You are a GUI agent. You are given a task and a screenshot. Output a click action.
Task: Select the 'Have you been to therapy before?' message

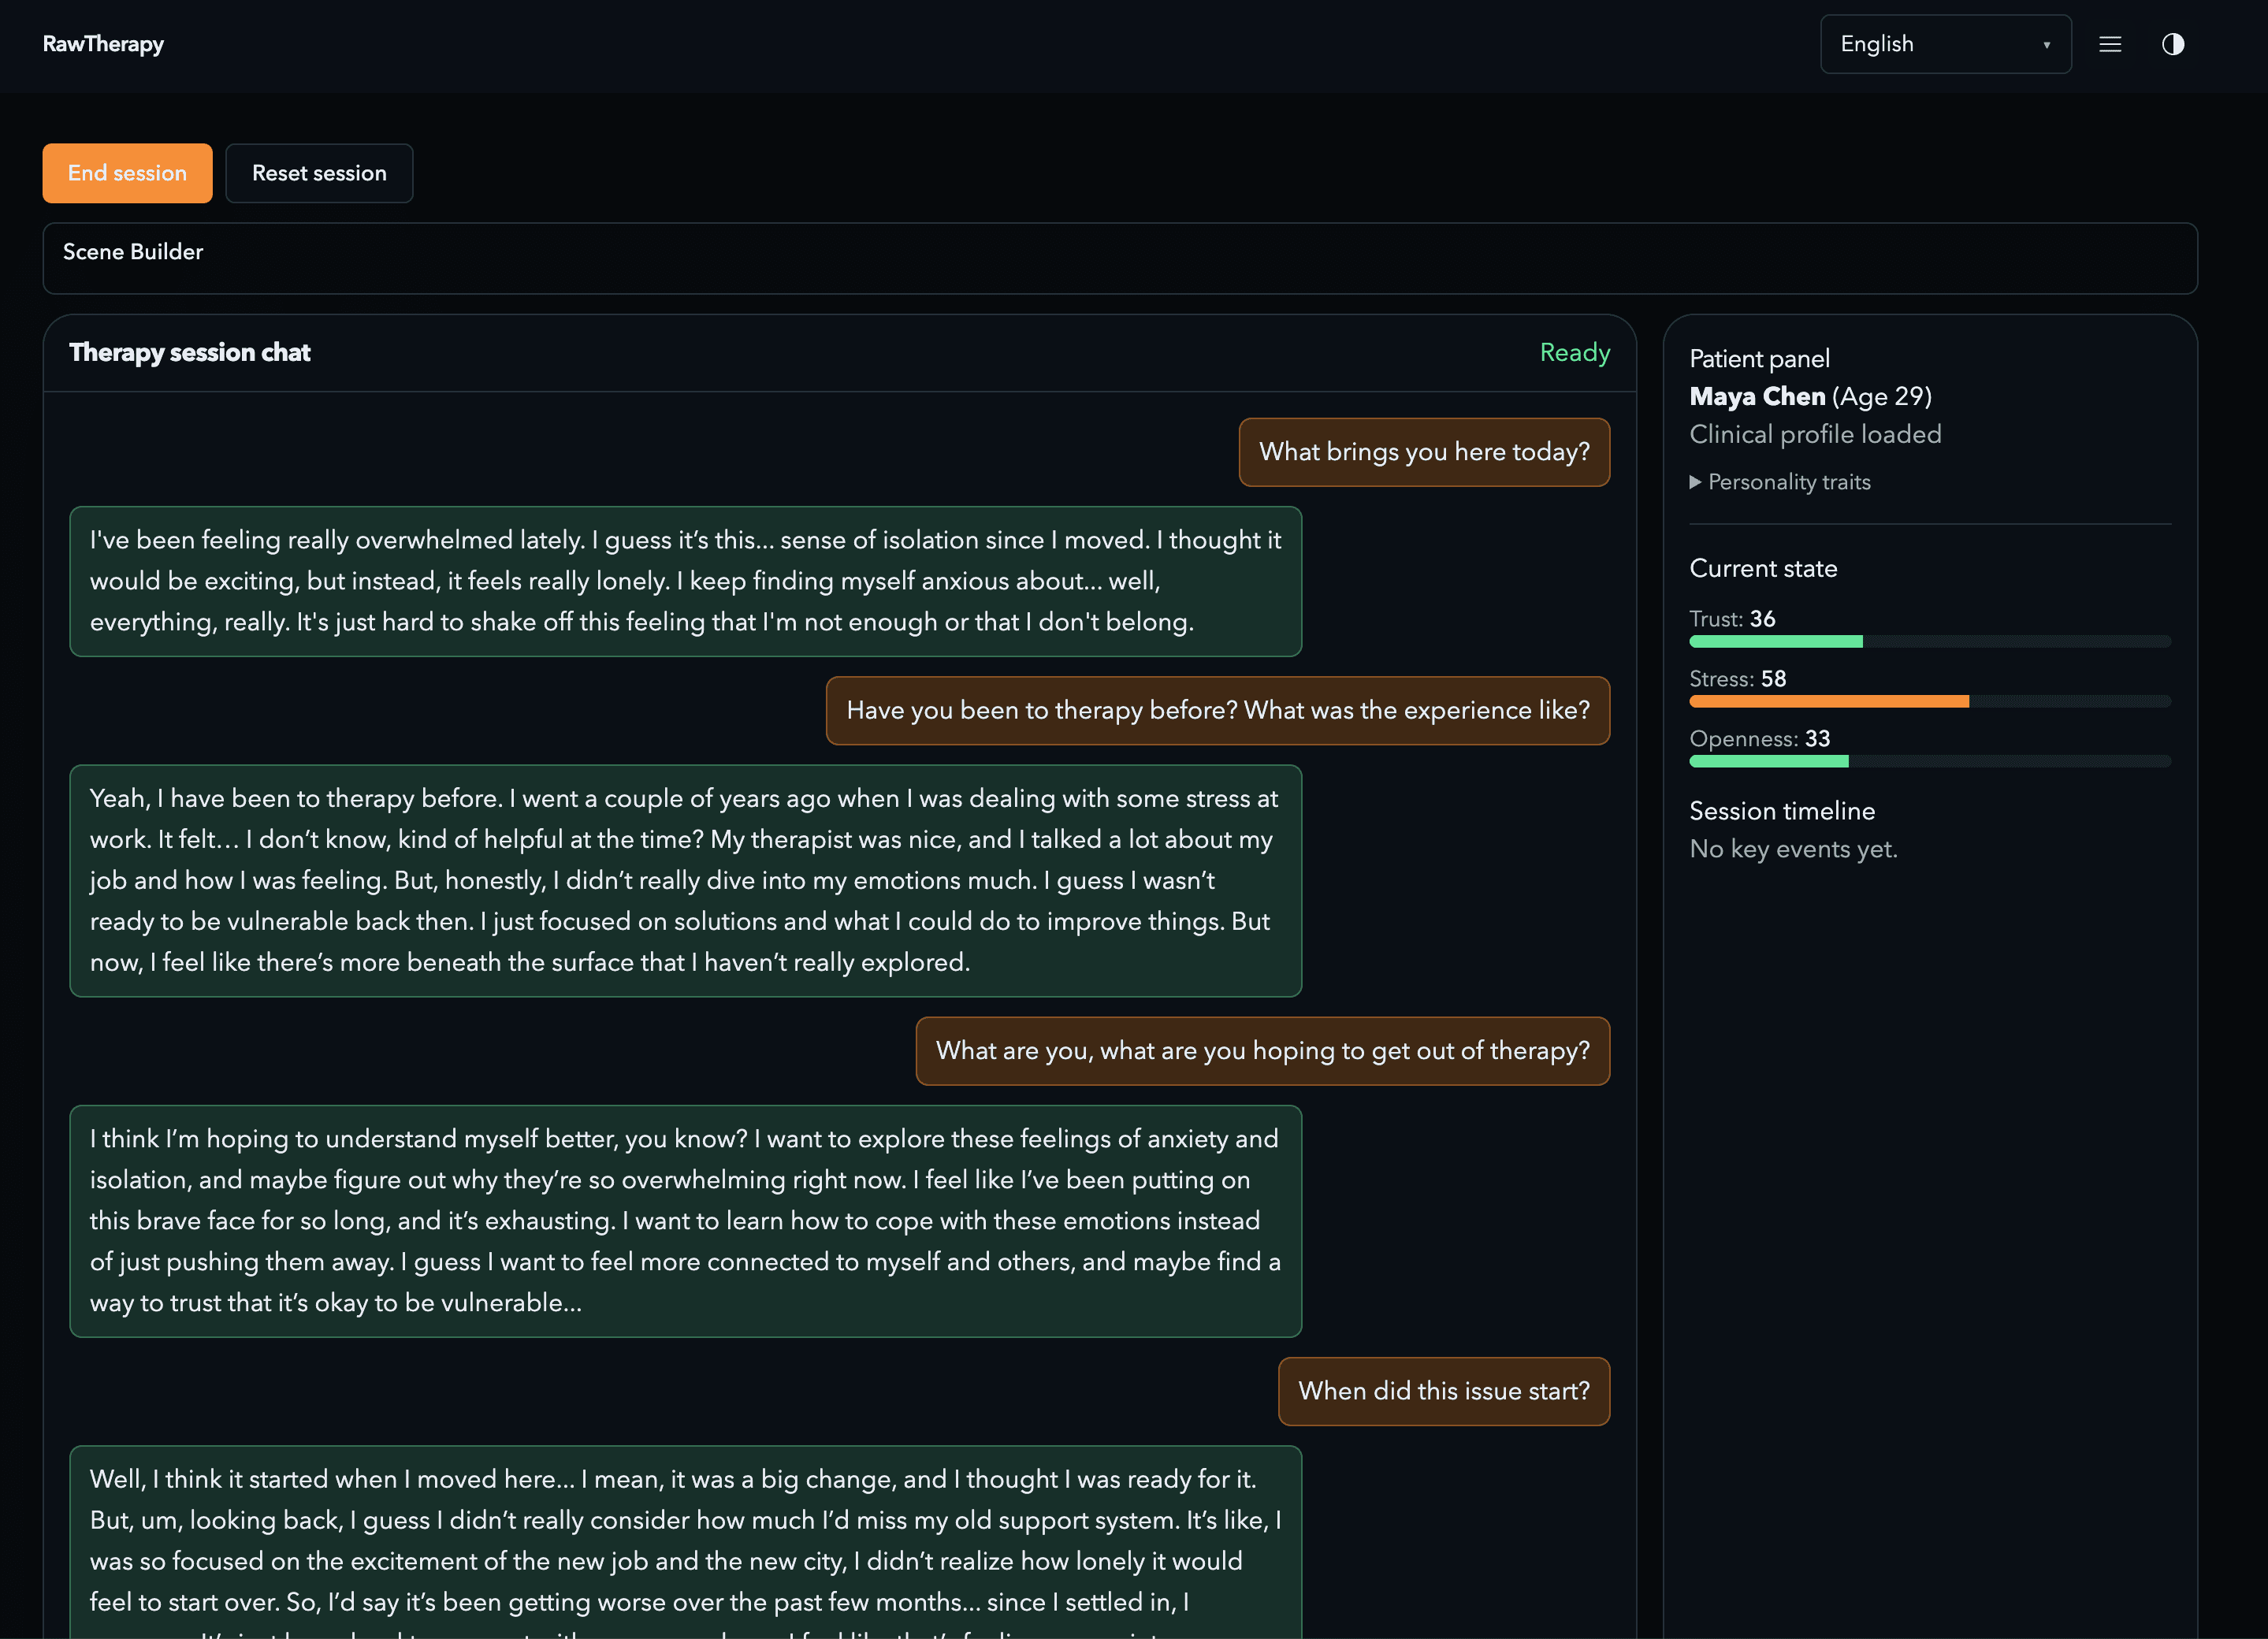[x=1217, y=711]
